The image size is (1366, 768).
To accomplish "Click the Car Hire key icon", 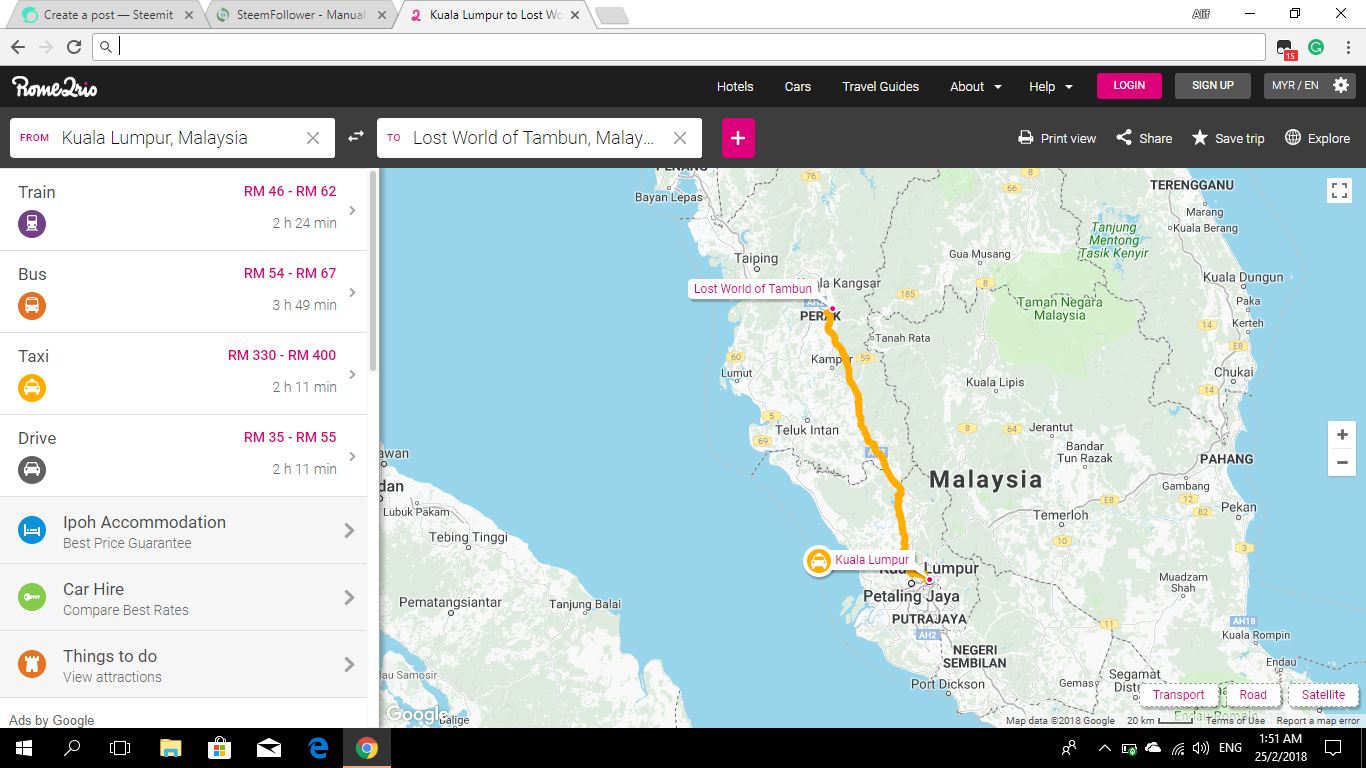I will [x=32, y=597].
